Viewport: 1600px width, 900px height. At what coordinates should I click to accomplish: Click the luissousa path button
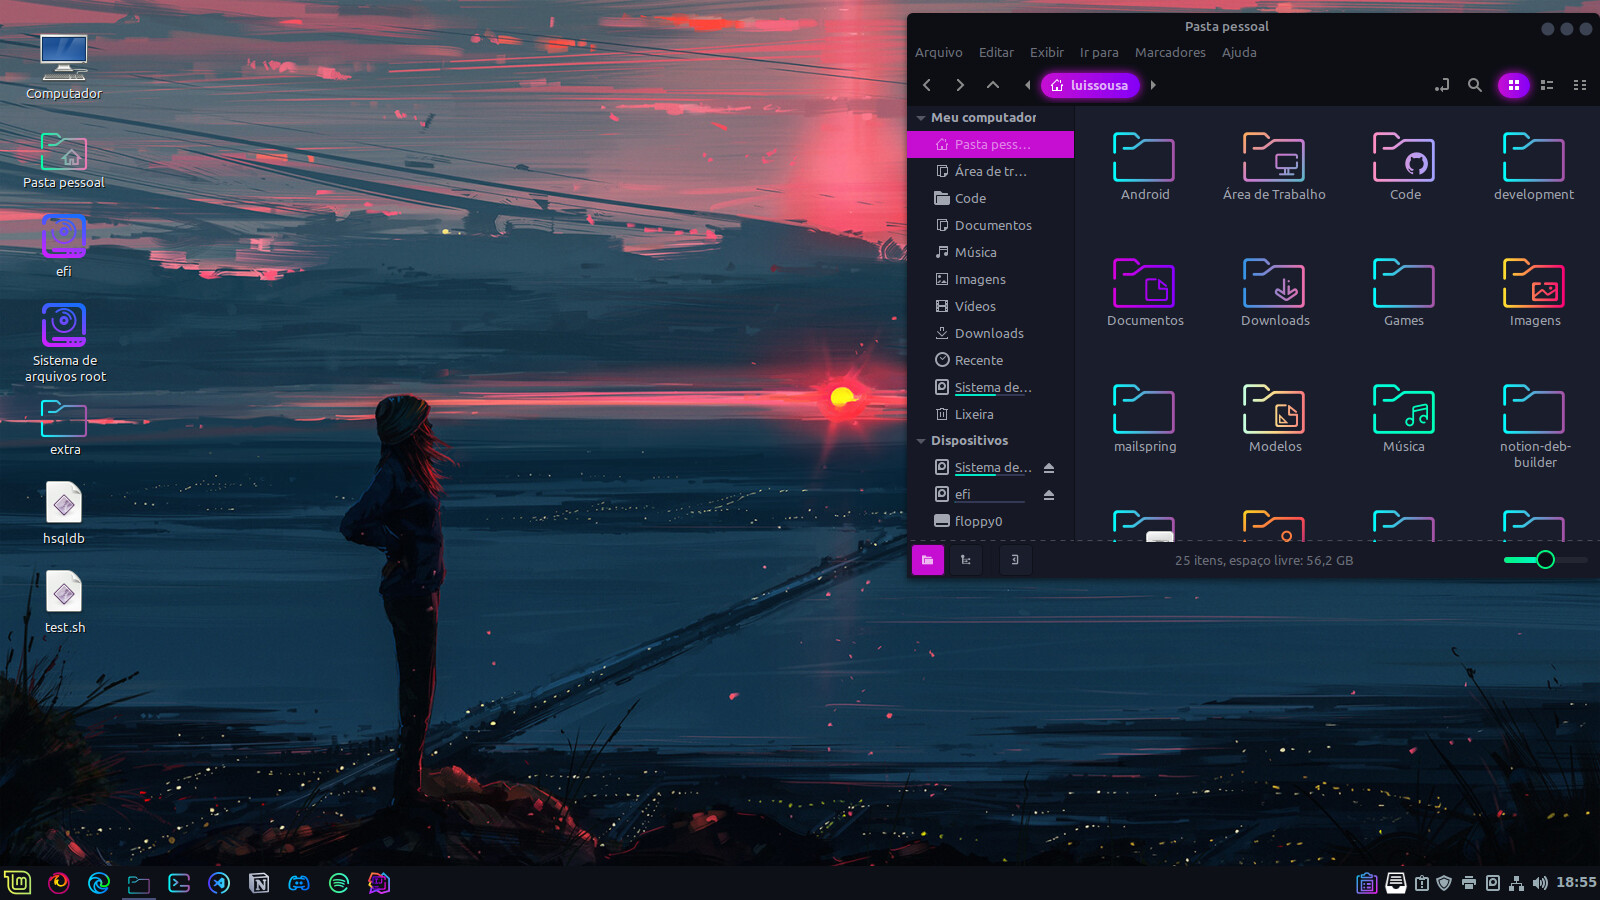coord(1089,85)
